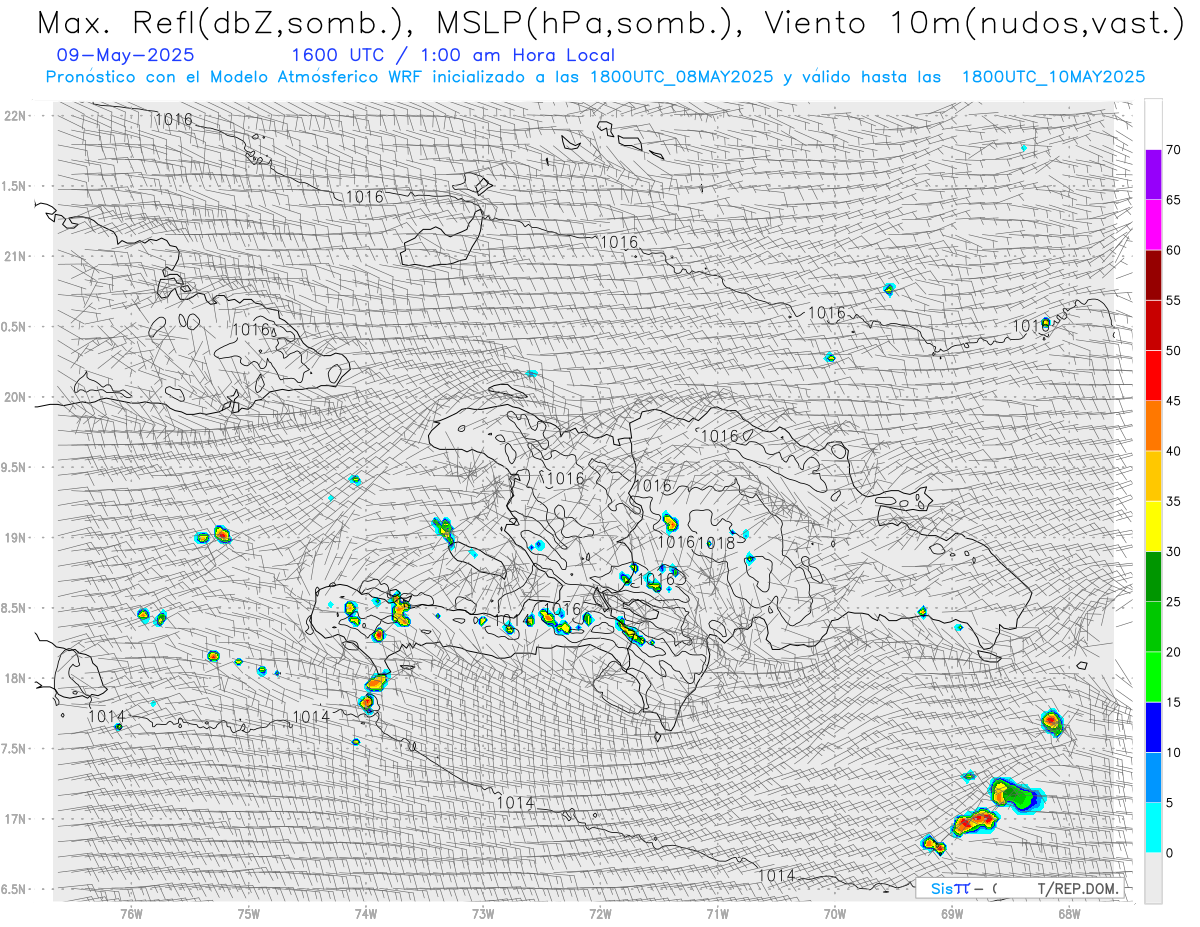Click the "75W" longitude axis label
1200x927 pixels.
coord(249,913)
